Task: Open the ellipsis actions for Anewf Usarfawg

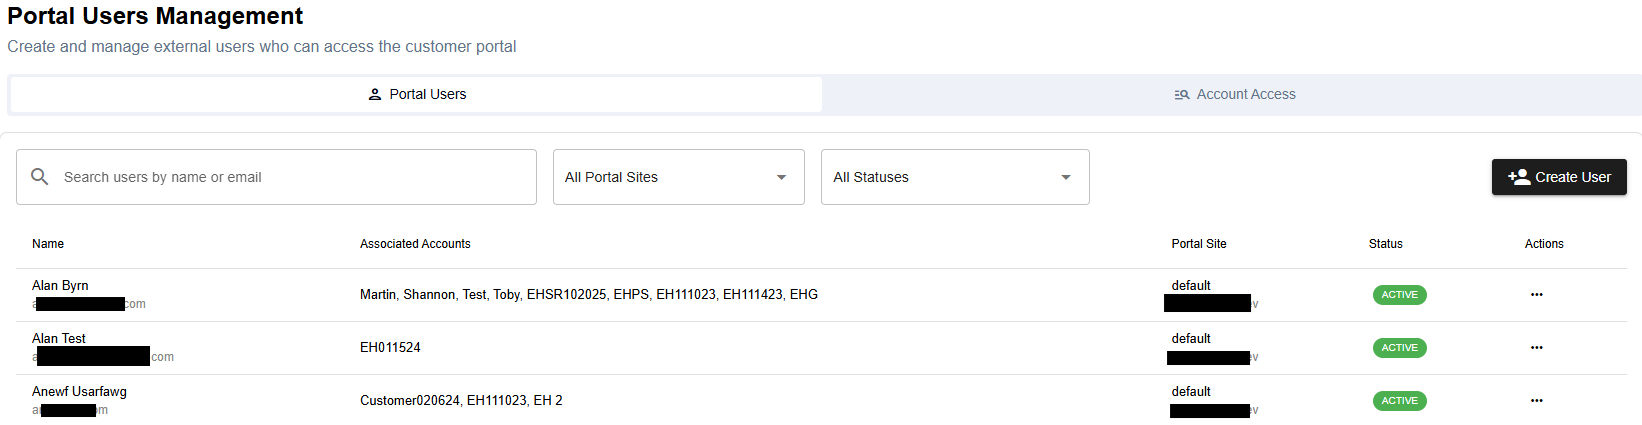Action: (x=1536, y=401)
